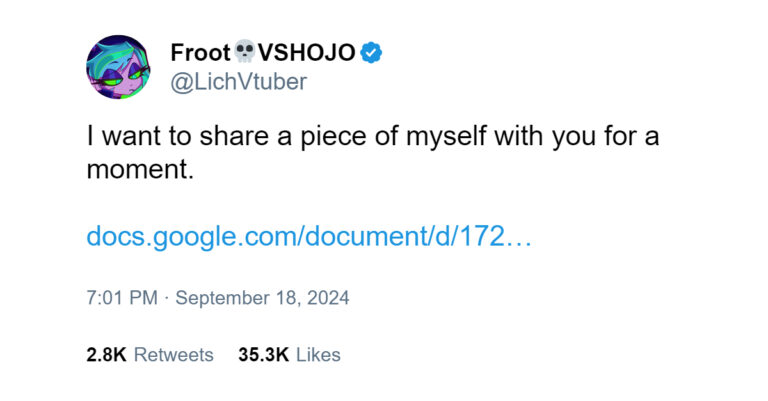Click the display name Froot
768x401 pixels.
tap(201, 52)
